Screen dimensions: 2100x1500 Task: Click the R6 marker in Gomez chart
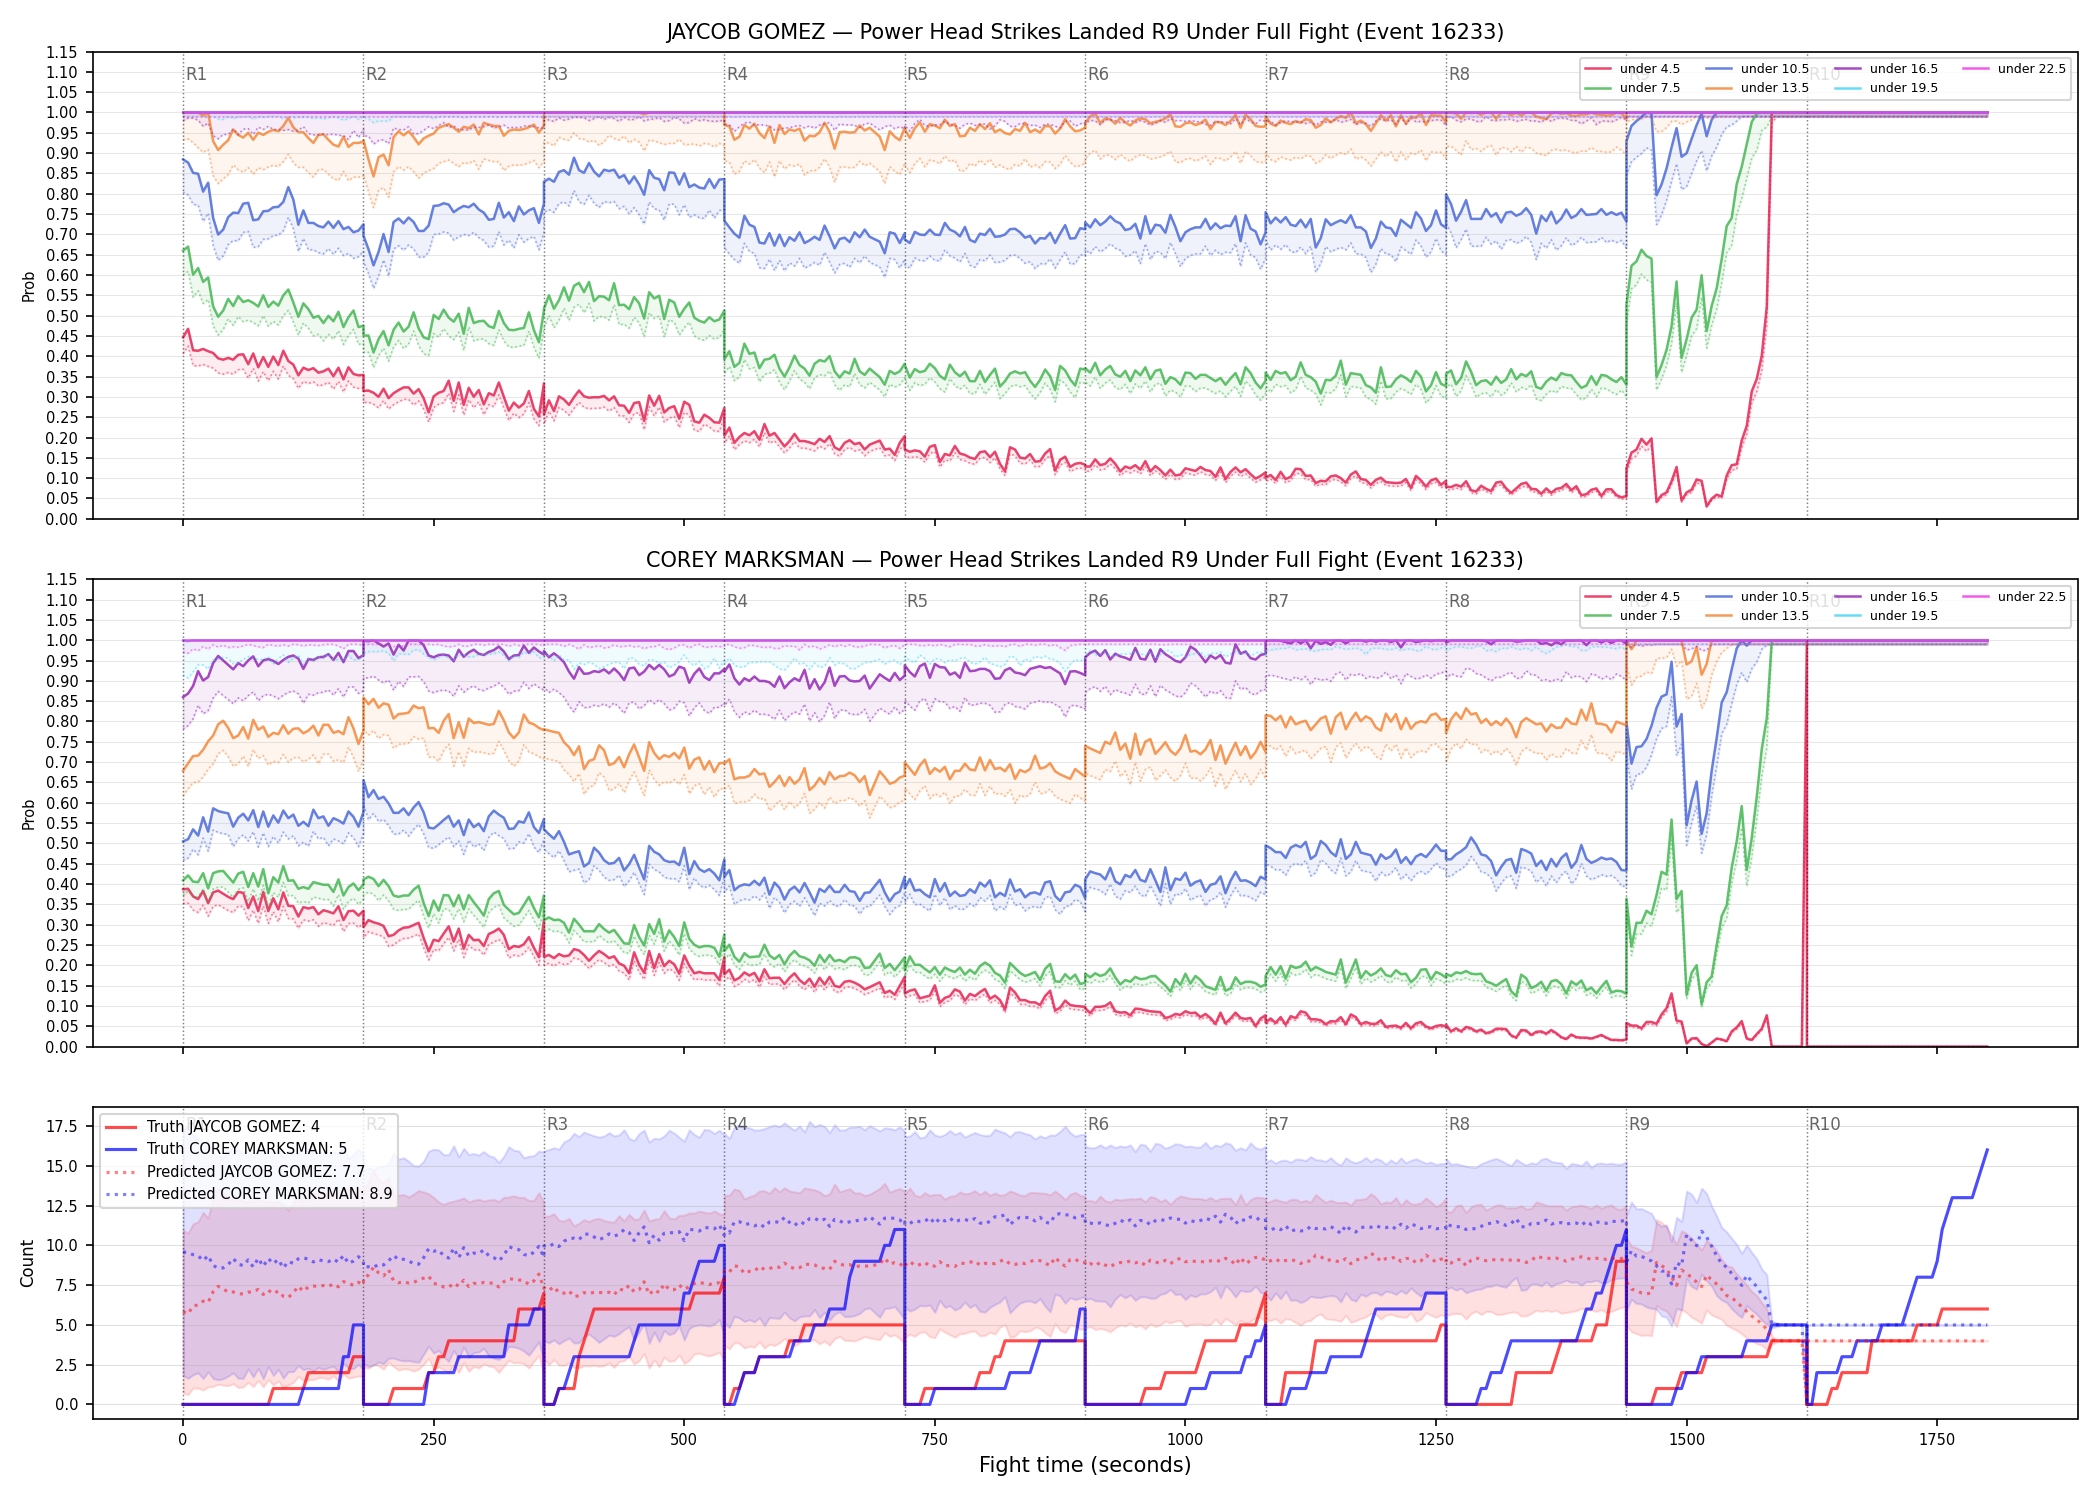(x=1098, y=74)
